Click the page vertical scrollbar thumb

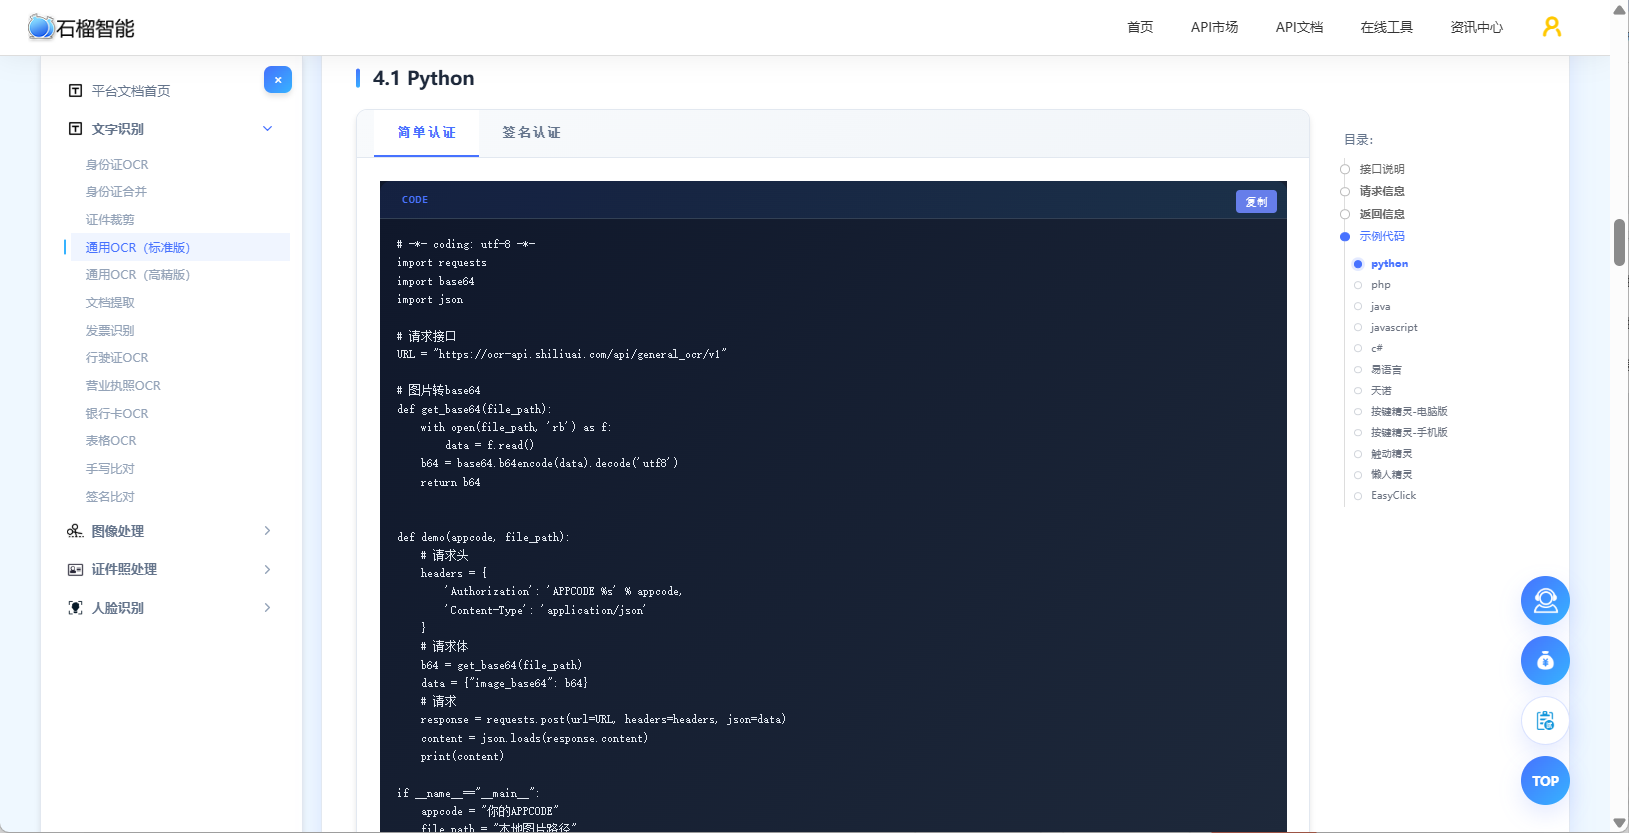pyautogui.click(x=1619, y=242)
